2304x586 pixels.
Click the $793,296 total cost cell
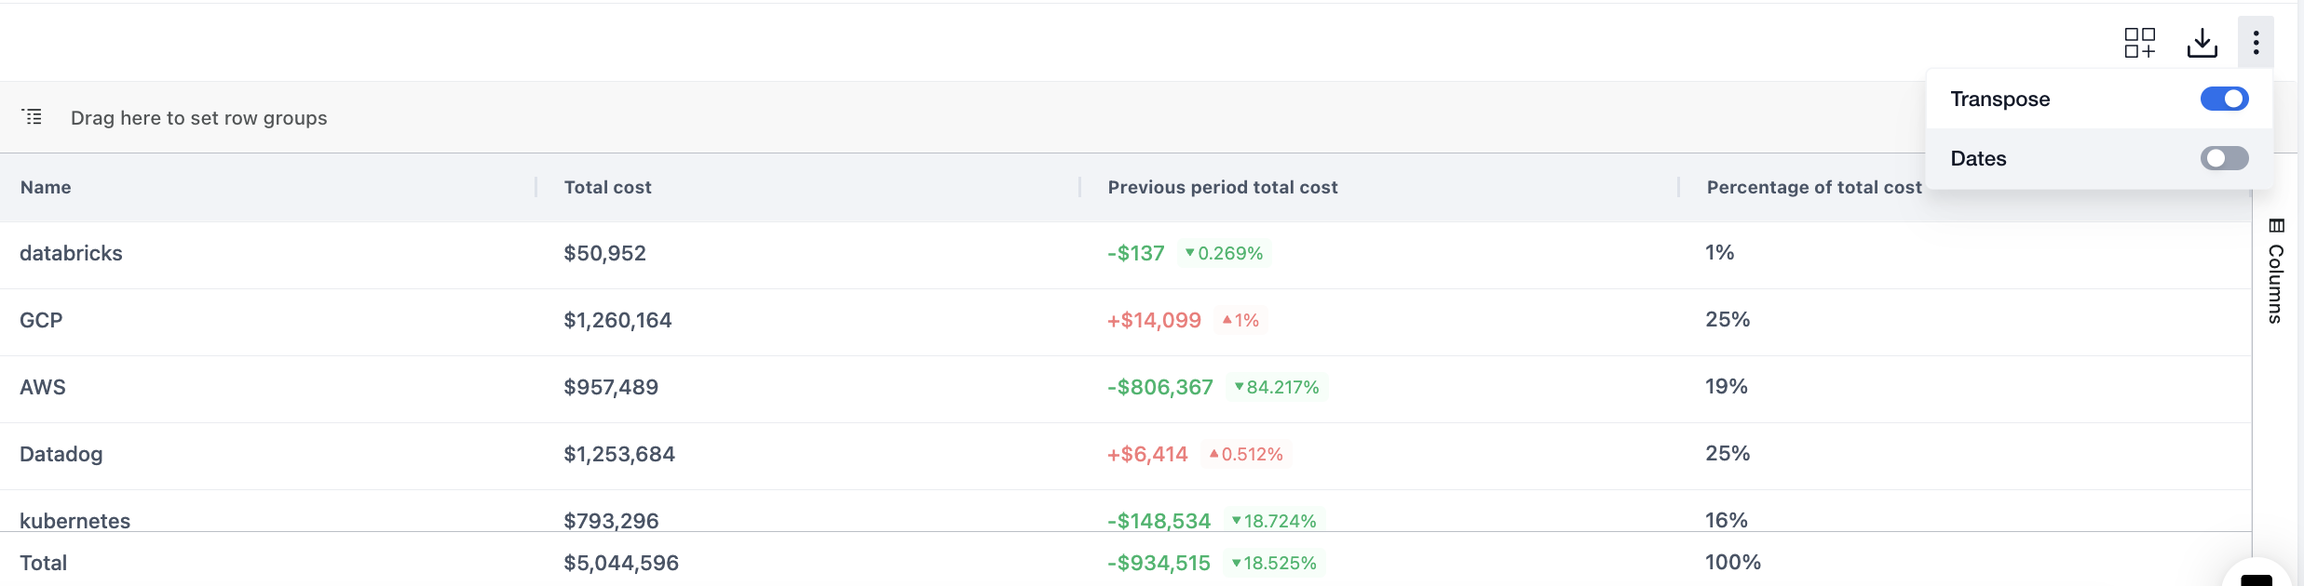(611, 520)
